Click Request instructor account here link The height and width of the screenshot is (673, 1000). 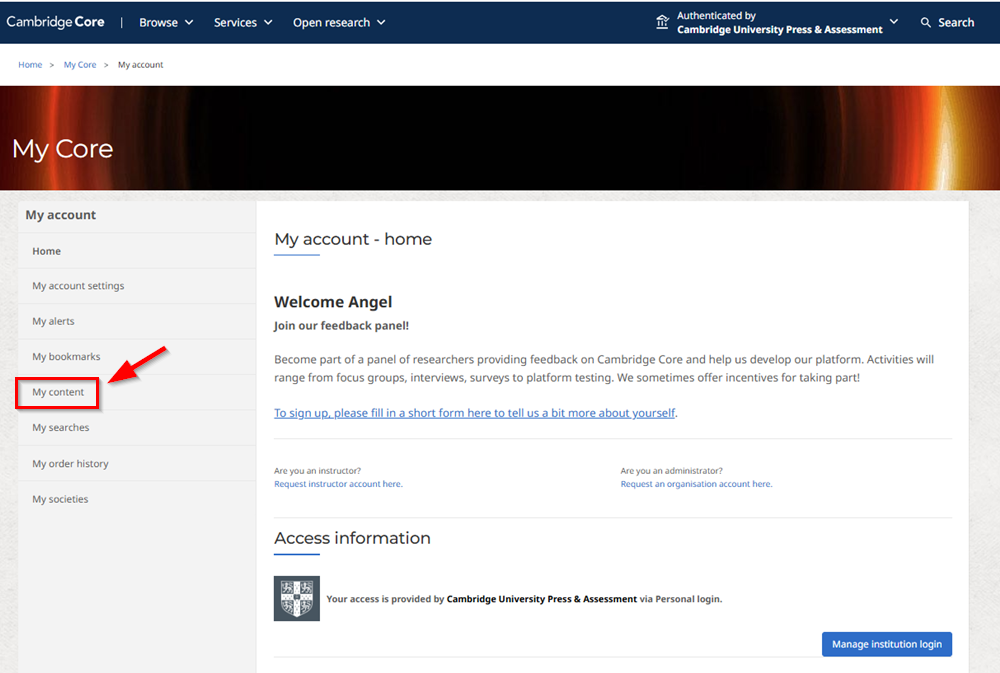(x=339, y=484)
